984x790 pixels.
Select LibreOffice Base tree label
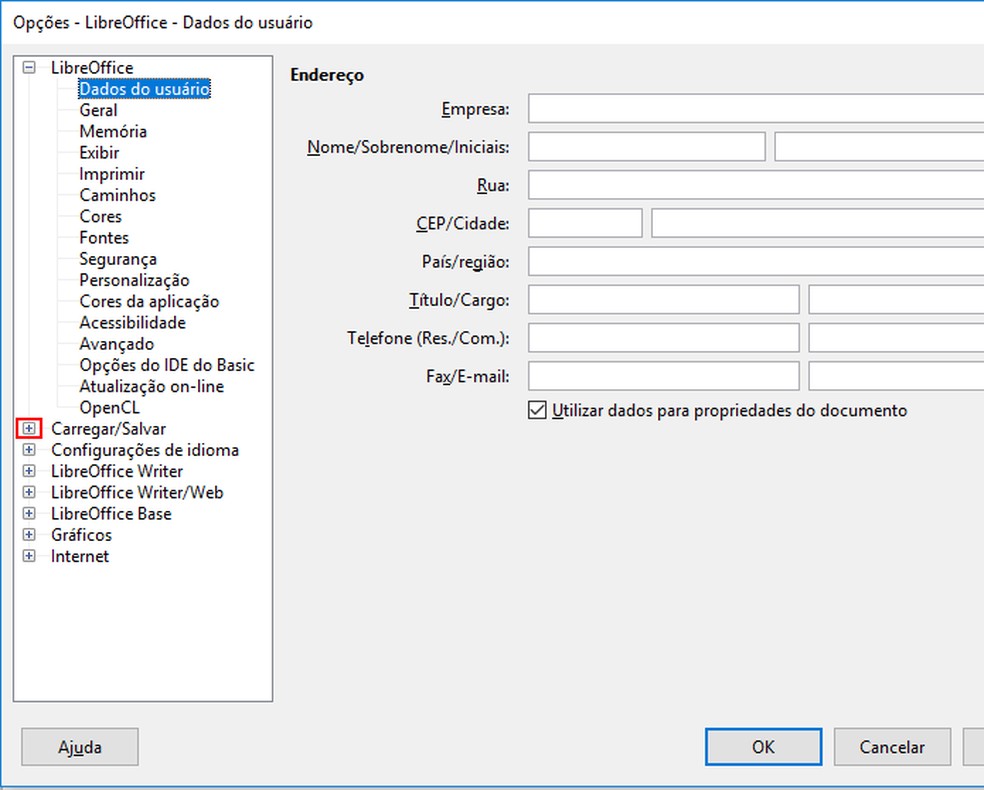tap(111, 513)
